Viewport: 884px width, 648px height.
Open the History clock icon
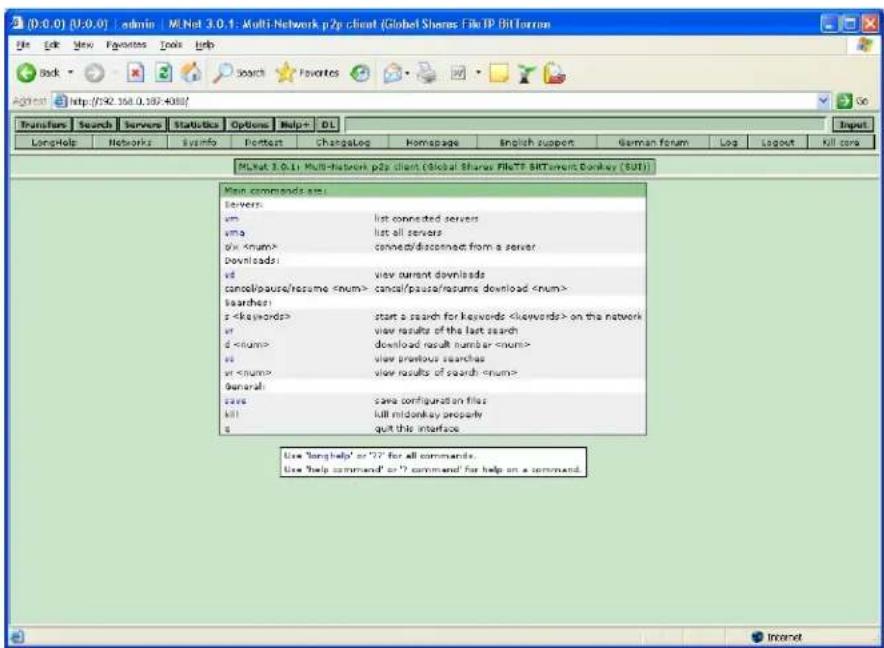pos(360,73)
